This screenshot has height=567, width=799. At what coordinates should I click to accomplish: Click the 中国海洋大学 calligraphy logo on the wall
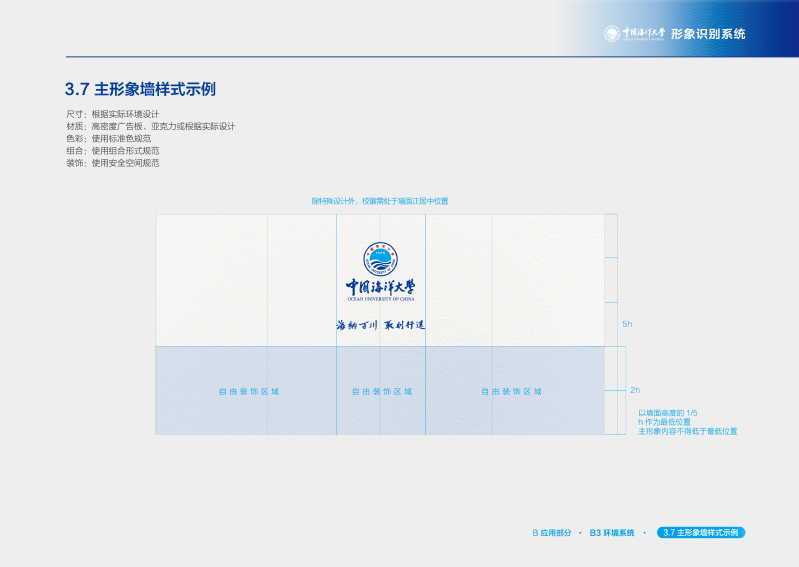click(380, 287)
